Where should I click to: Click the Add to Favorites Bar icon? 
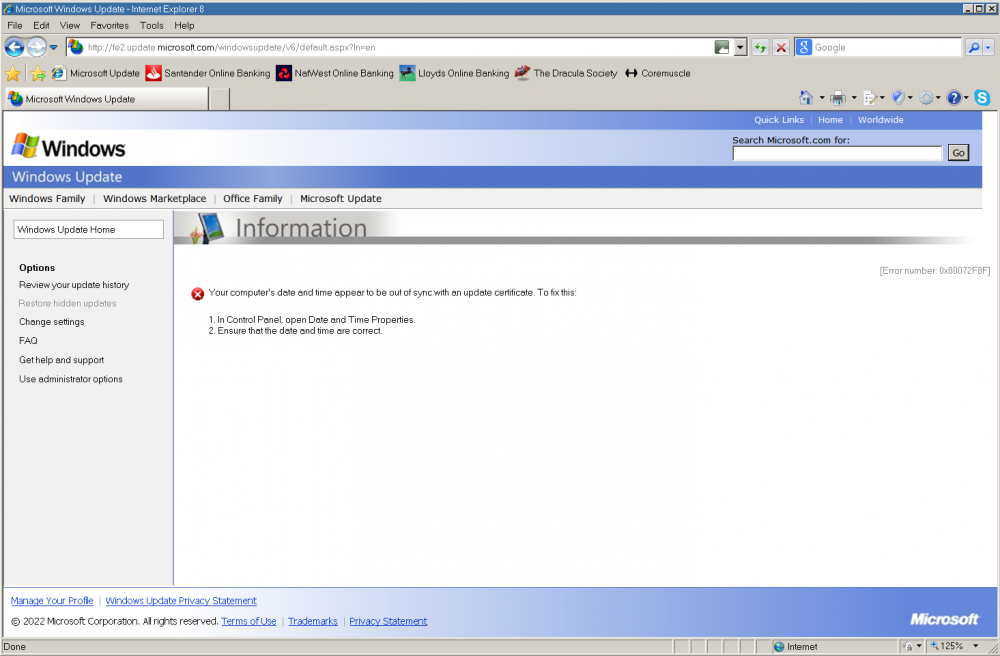pos(37,73)
